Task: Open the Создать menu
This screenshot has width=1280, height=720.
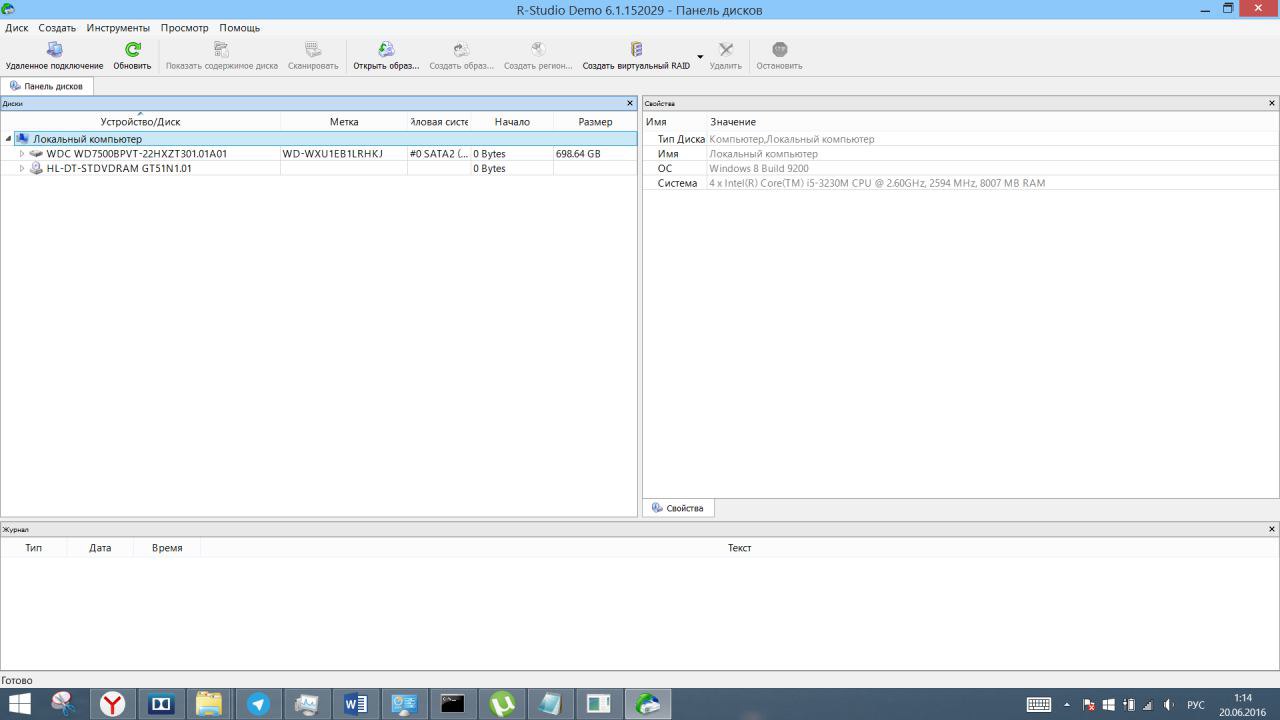Action: pyautogui.click(x=57, y=28)
